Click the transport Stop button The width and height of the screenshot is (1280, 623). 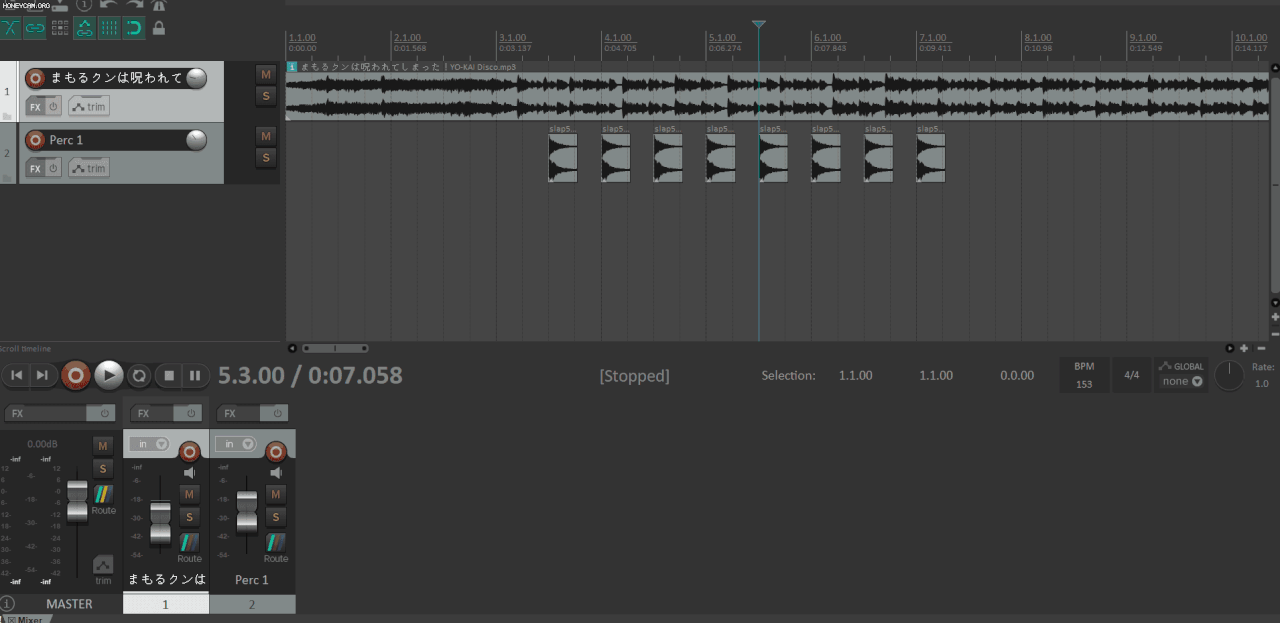click(x=170, y=376)
